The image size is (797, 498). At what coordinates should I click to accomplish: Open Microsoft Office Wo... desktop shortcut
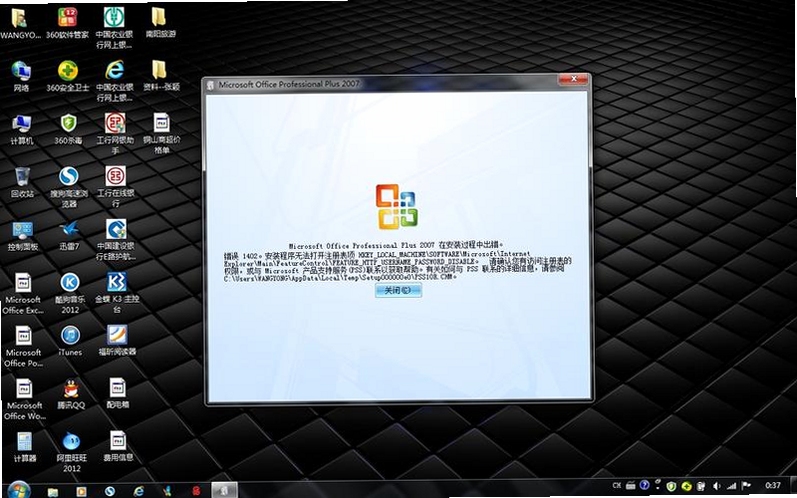[x=24, y=400]
